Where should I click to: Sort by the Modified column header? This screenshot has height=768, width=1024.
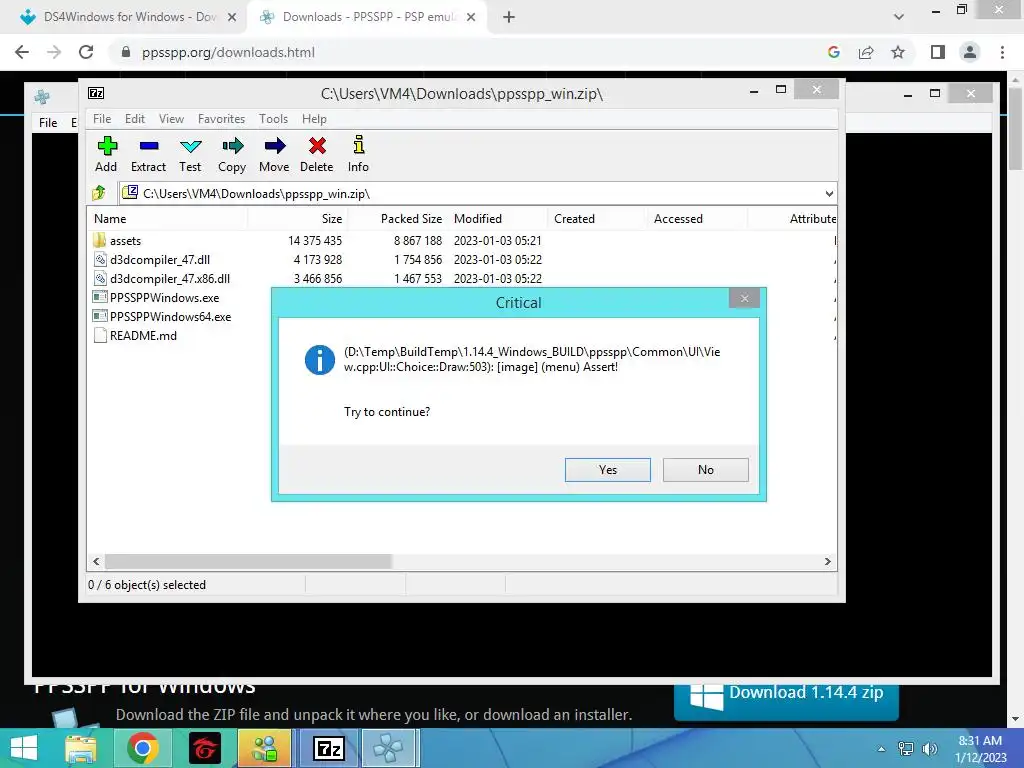[497, 219]
